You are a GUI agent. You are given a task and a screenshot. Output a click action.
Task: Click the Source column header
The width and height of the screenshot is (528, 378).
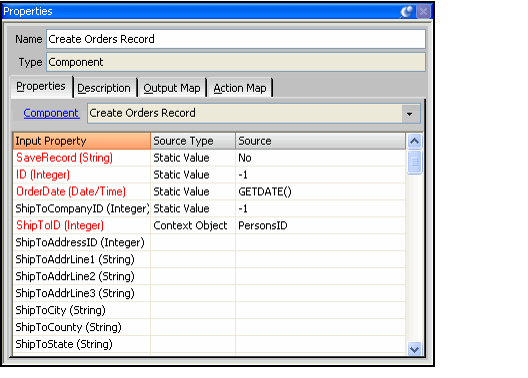321,141
